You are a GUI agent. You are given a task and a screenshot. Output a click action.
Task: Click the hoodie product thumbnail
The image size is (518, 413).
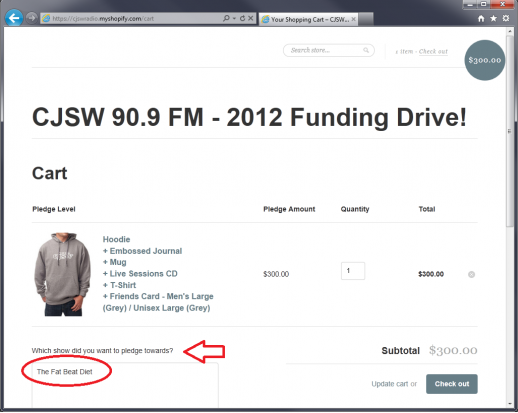coord(62,274)
